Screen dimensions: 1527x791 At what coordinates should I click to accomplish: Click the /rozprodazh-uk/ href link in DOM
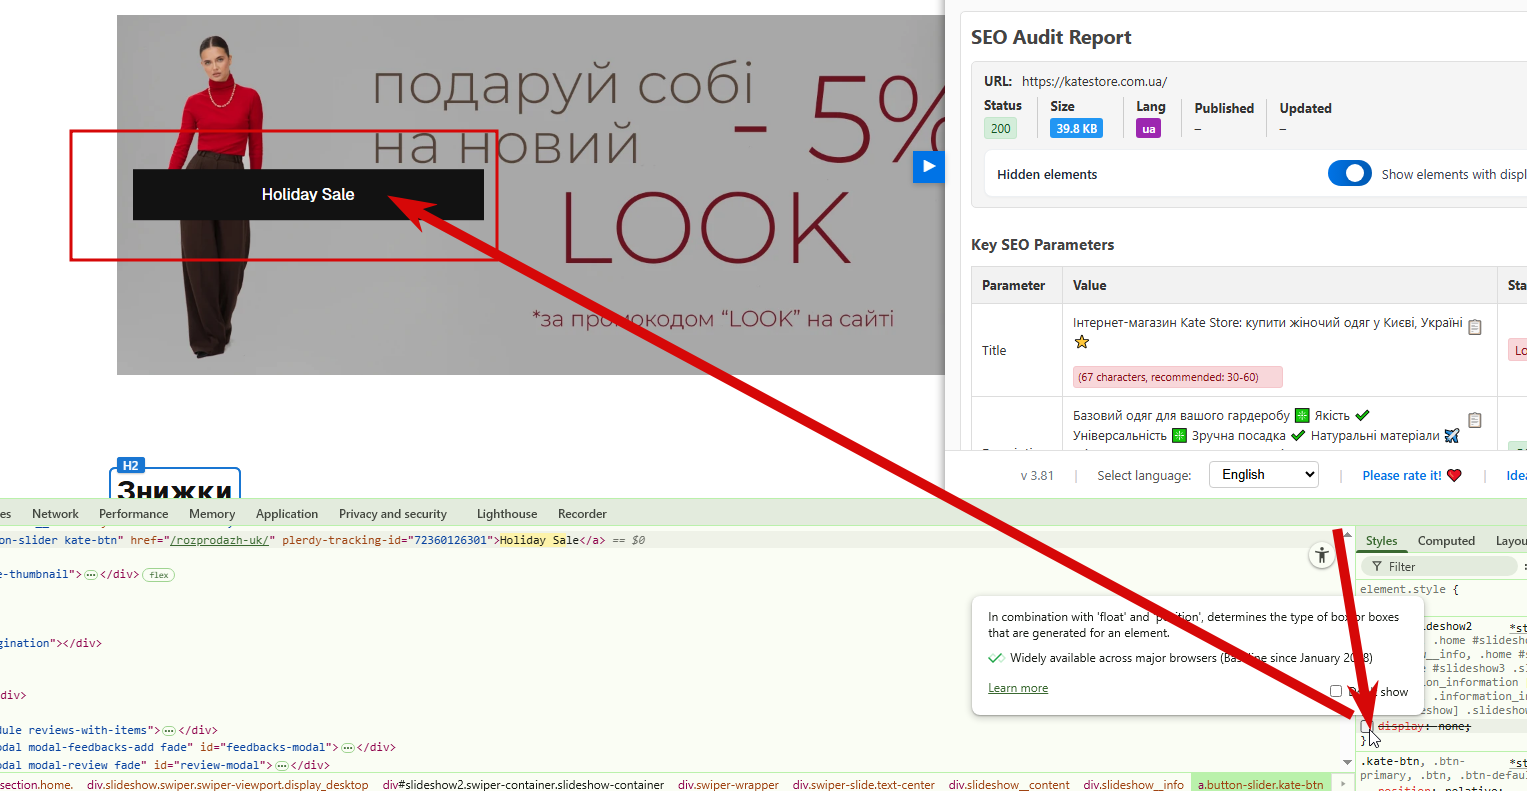(221, 540)
